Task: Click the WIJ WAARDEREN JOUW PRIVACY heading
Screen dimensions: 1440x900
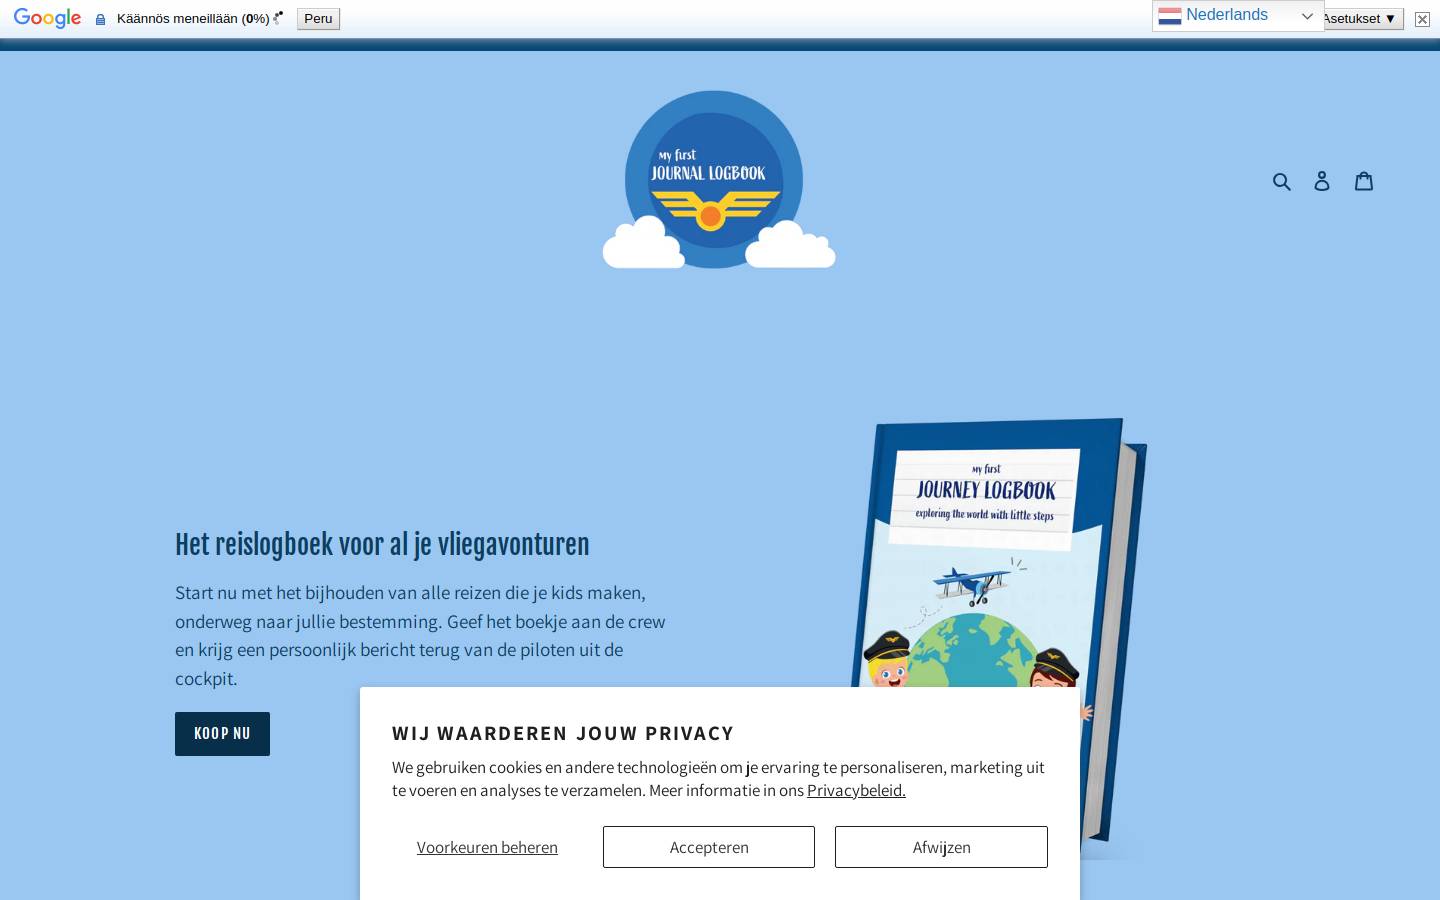Action: pyautogui.click(x=563, y=734)
